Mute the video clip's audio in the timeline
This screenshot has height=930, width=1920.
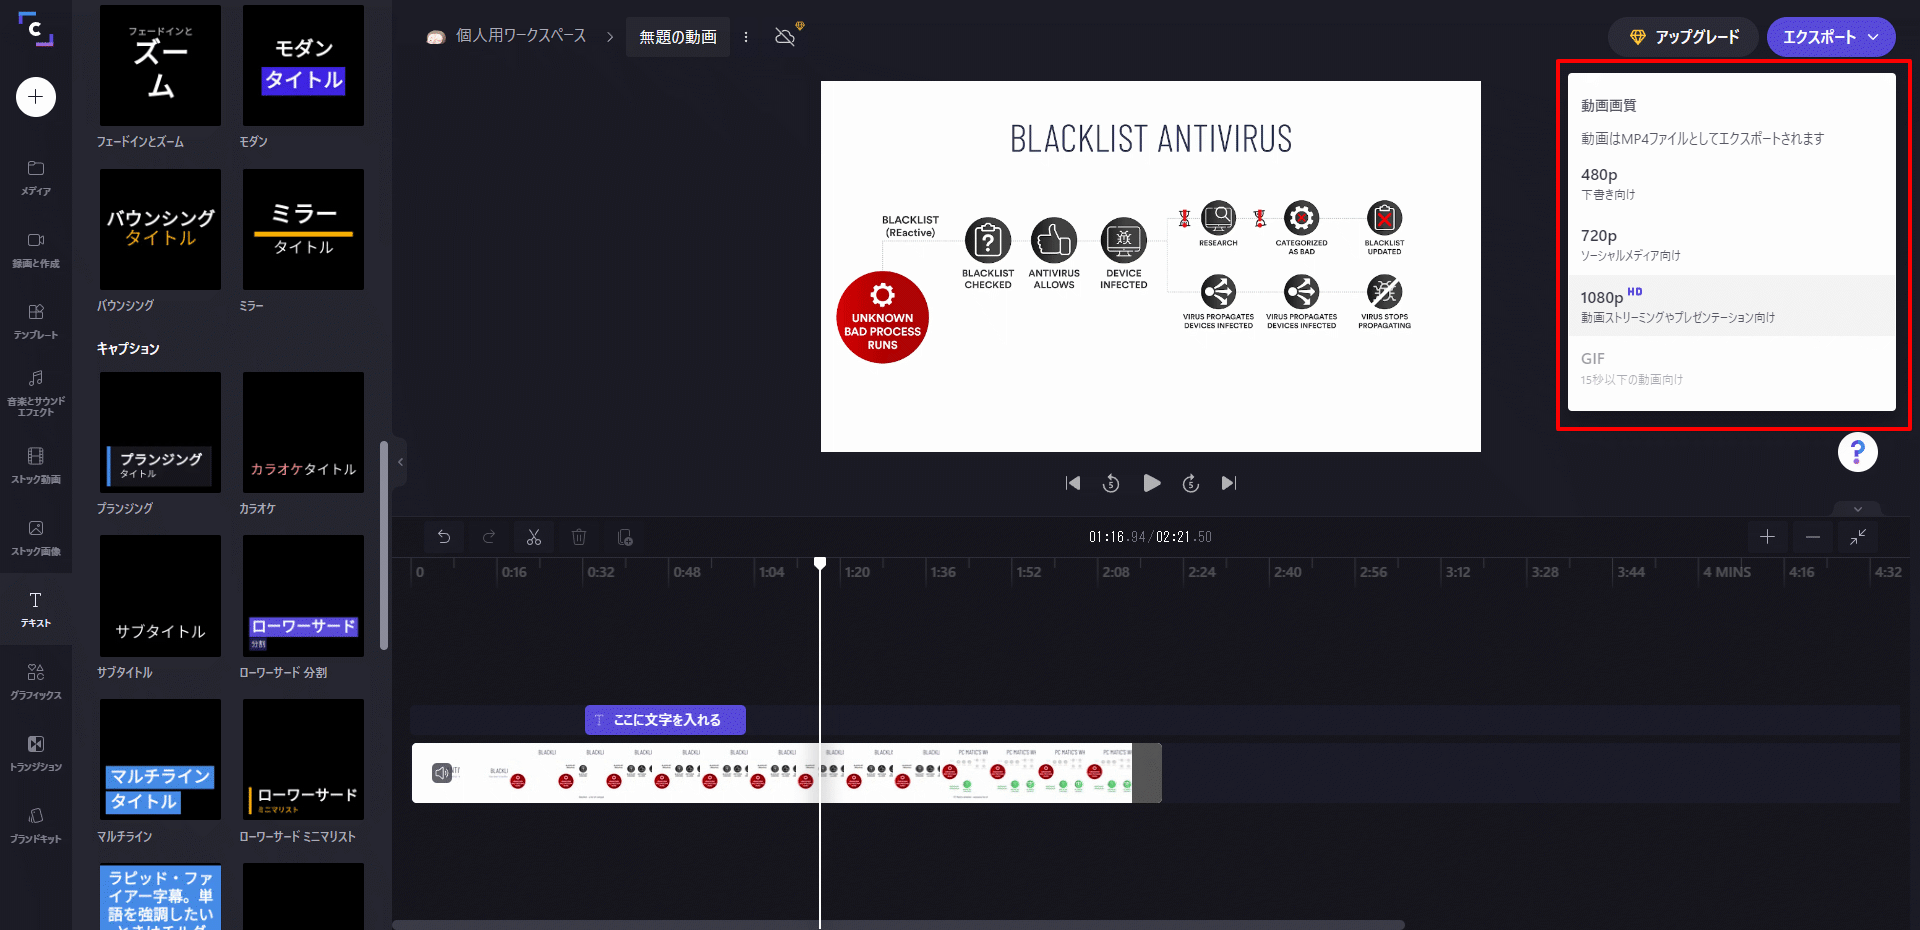coord(441,771)
